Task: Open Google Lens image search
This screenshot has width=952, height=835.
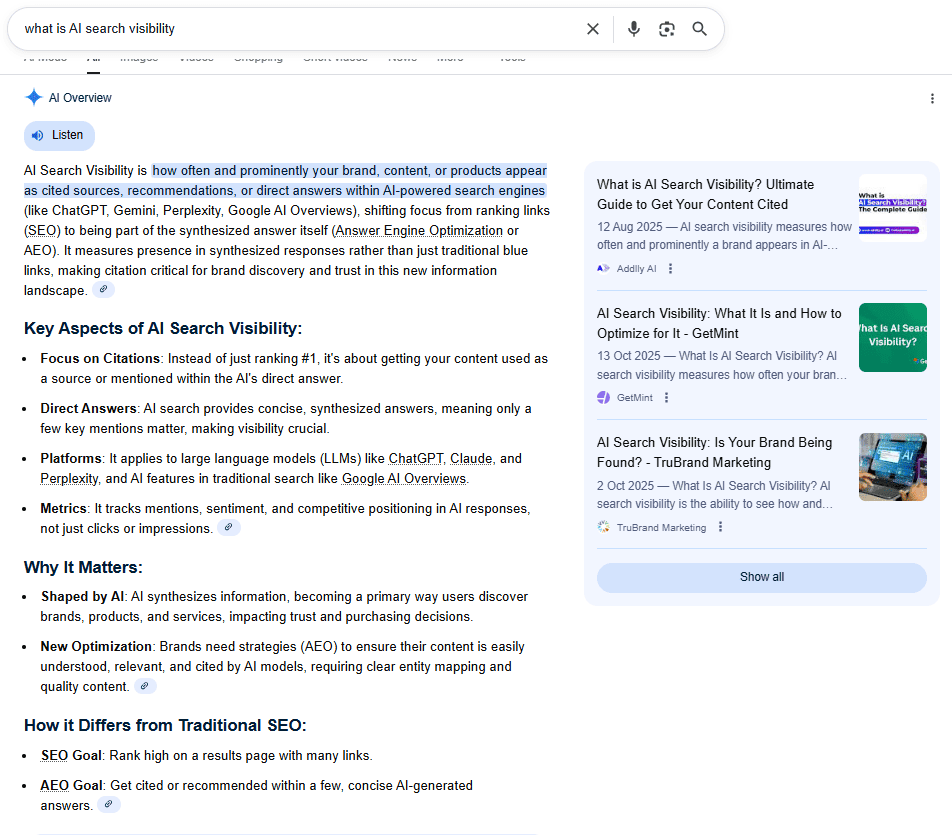Action: pyautogui.click(x=666, y=29)
